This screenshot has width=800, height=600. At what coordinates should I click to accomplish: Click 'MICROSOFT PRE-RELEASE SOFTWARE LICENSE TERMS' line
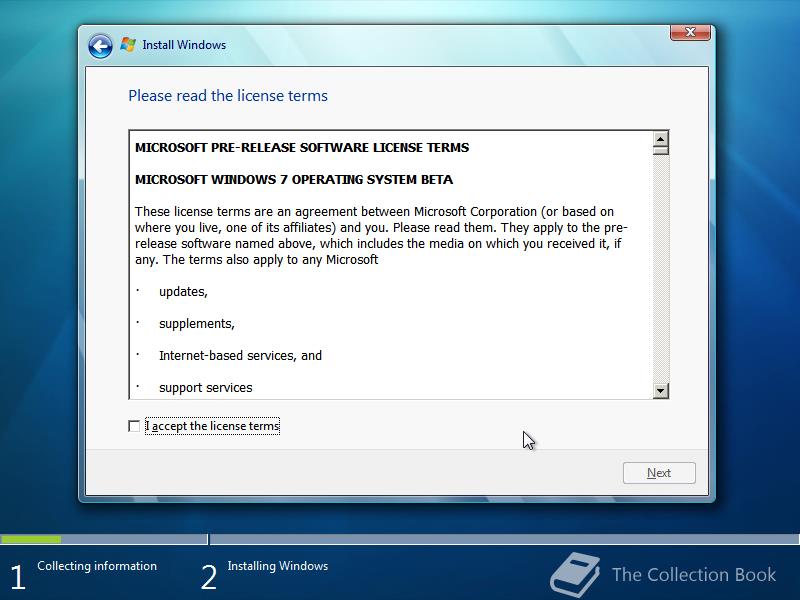tap(302, 147)
